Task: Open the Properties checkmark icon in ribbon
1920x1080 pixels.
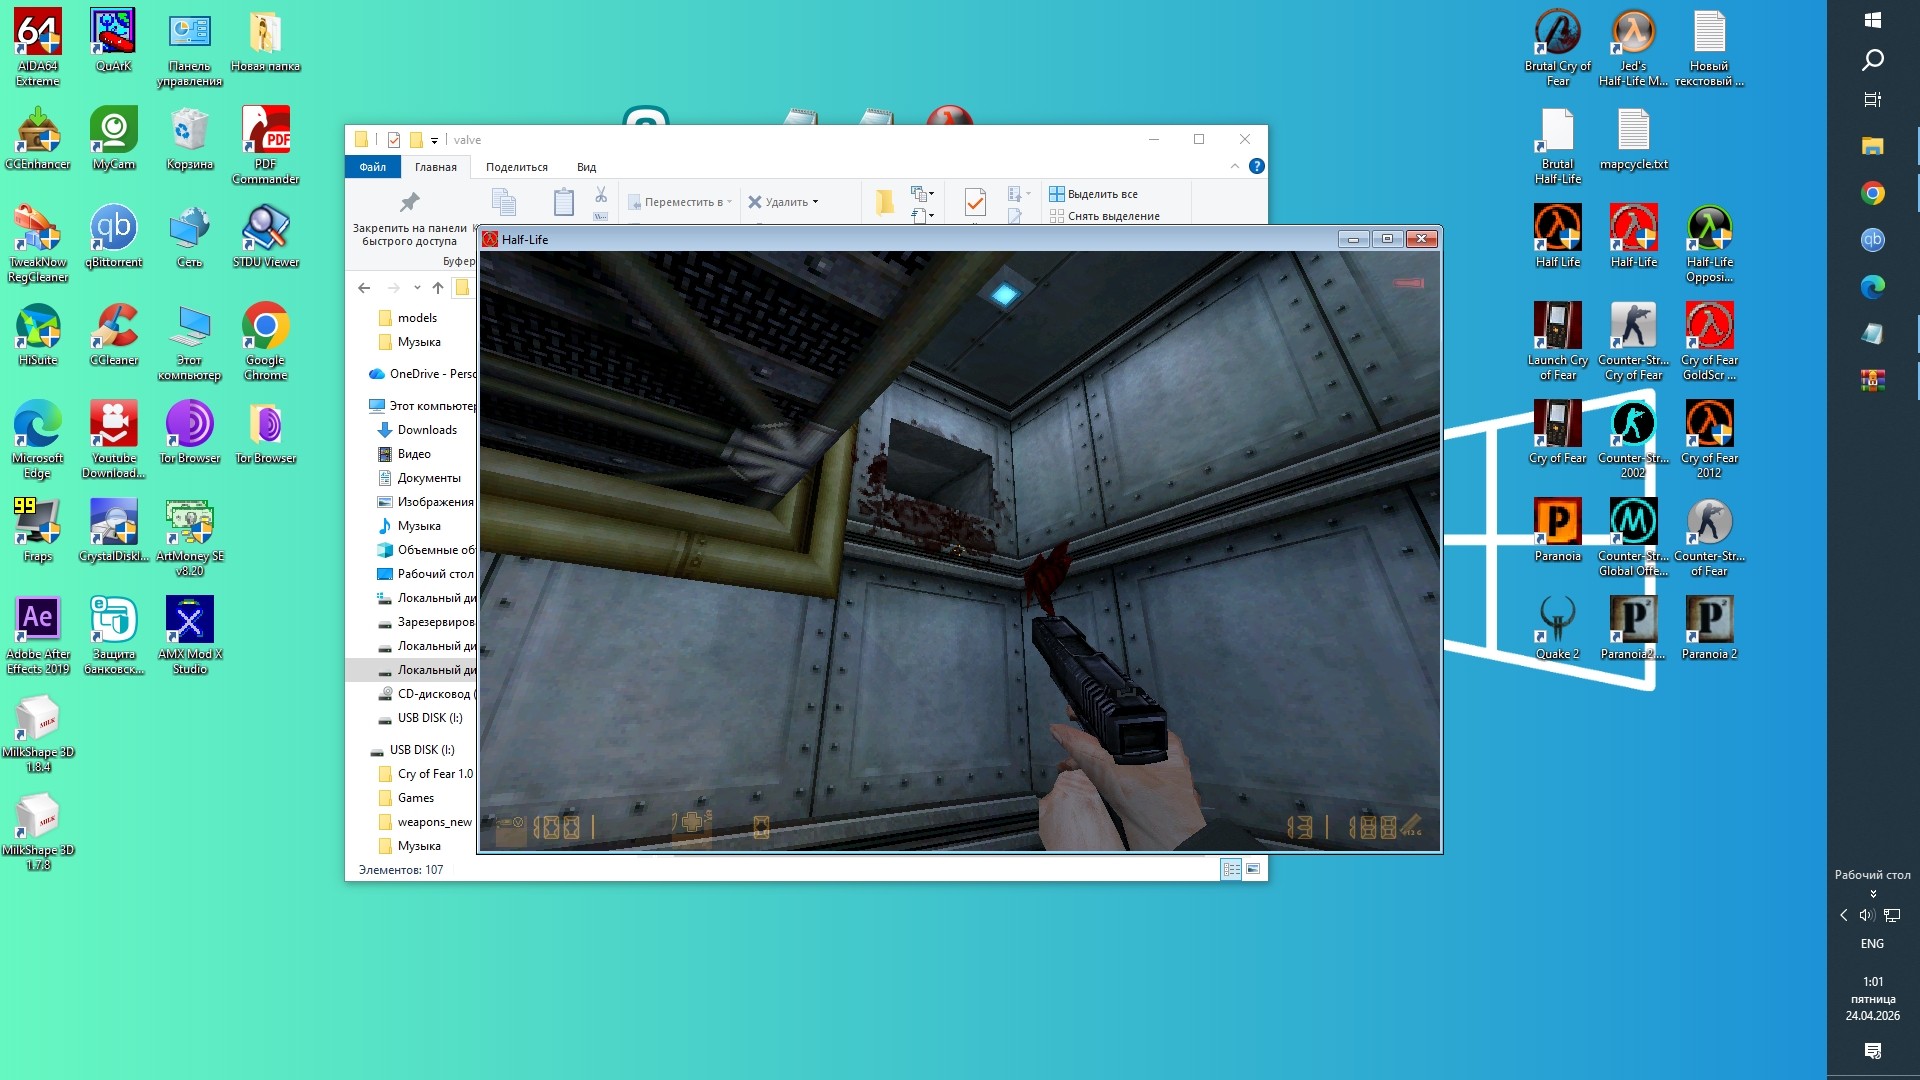Action: pyautogui.click(x=975, y=203)
